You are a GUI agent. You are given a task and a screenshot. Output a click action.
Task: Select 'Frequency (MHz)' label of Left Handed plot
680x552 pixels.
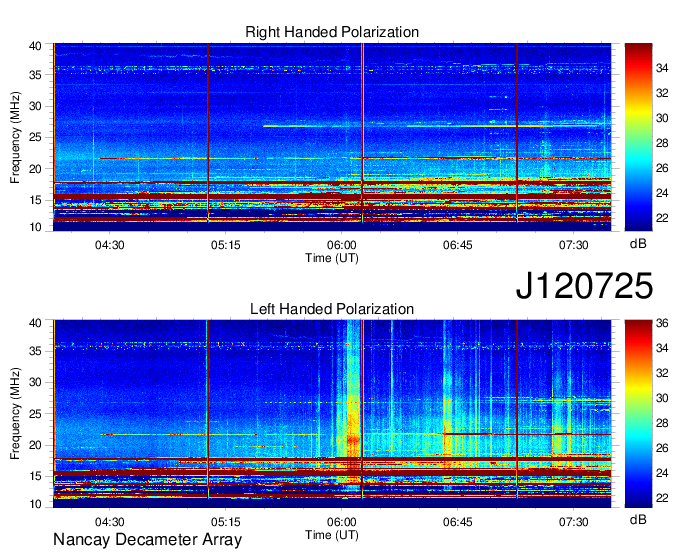(15, 414)
